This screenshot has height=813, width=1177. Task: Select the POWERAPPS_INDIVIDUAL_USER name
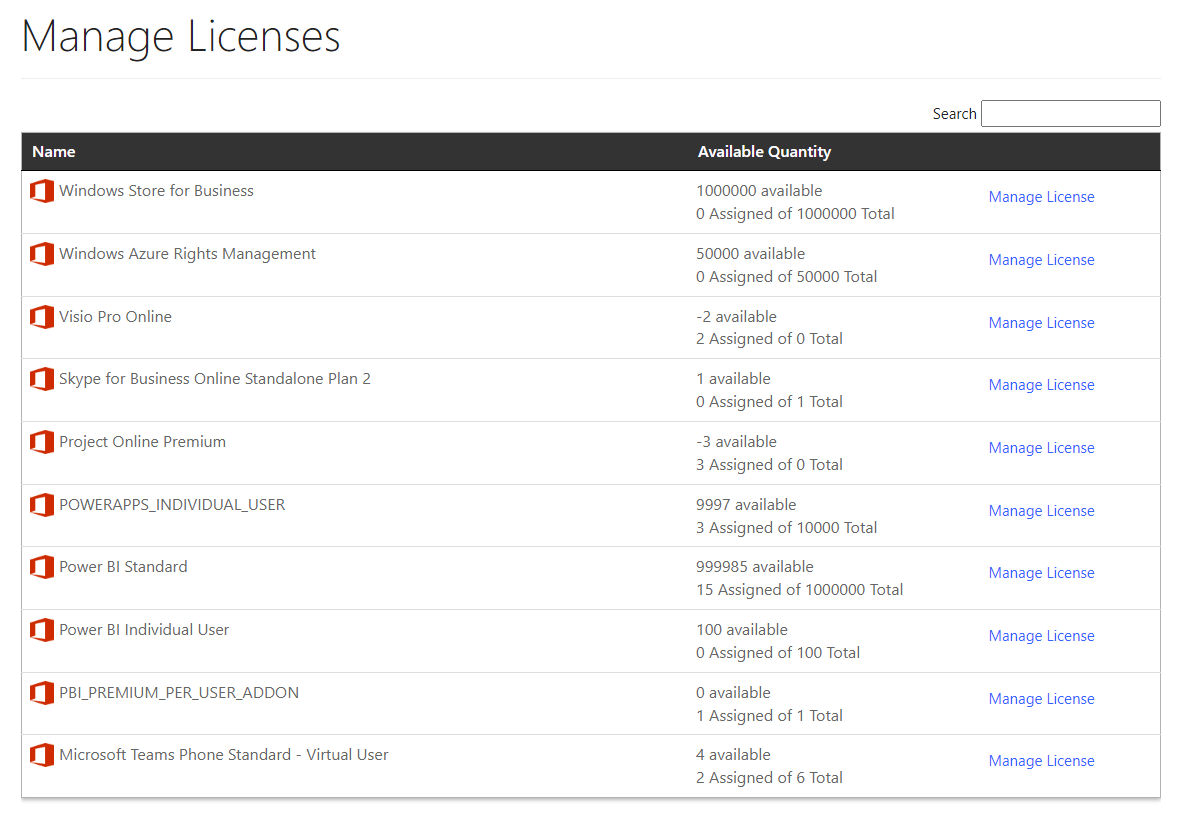[x=172, y=505]
